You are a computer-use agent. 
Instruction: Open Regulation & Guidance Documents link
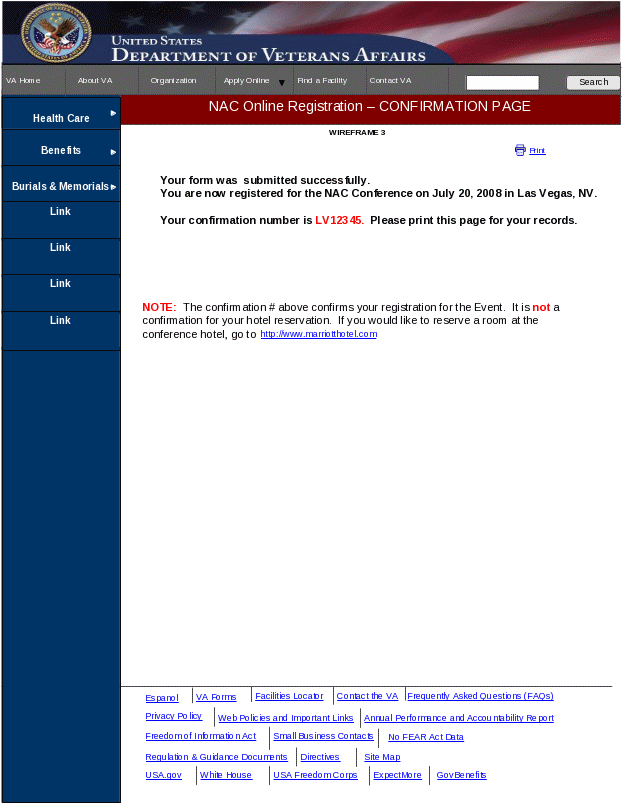tap(216, 757)
